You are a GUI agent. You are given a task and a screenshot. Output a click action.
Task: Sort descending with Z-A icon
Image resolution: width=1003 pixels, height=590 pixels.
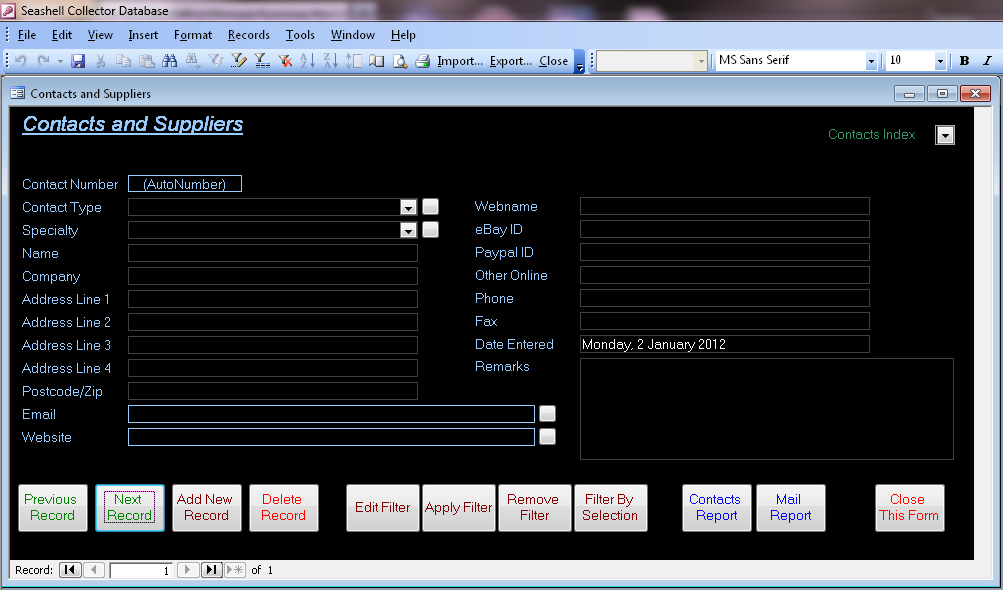pos(331,61)
